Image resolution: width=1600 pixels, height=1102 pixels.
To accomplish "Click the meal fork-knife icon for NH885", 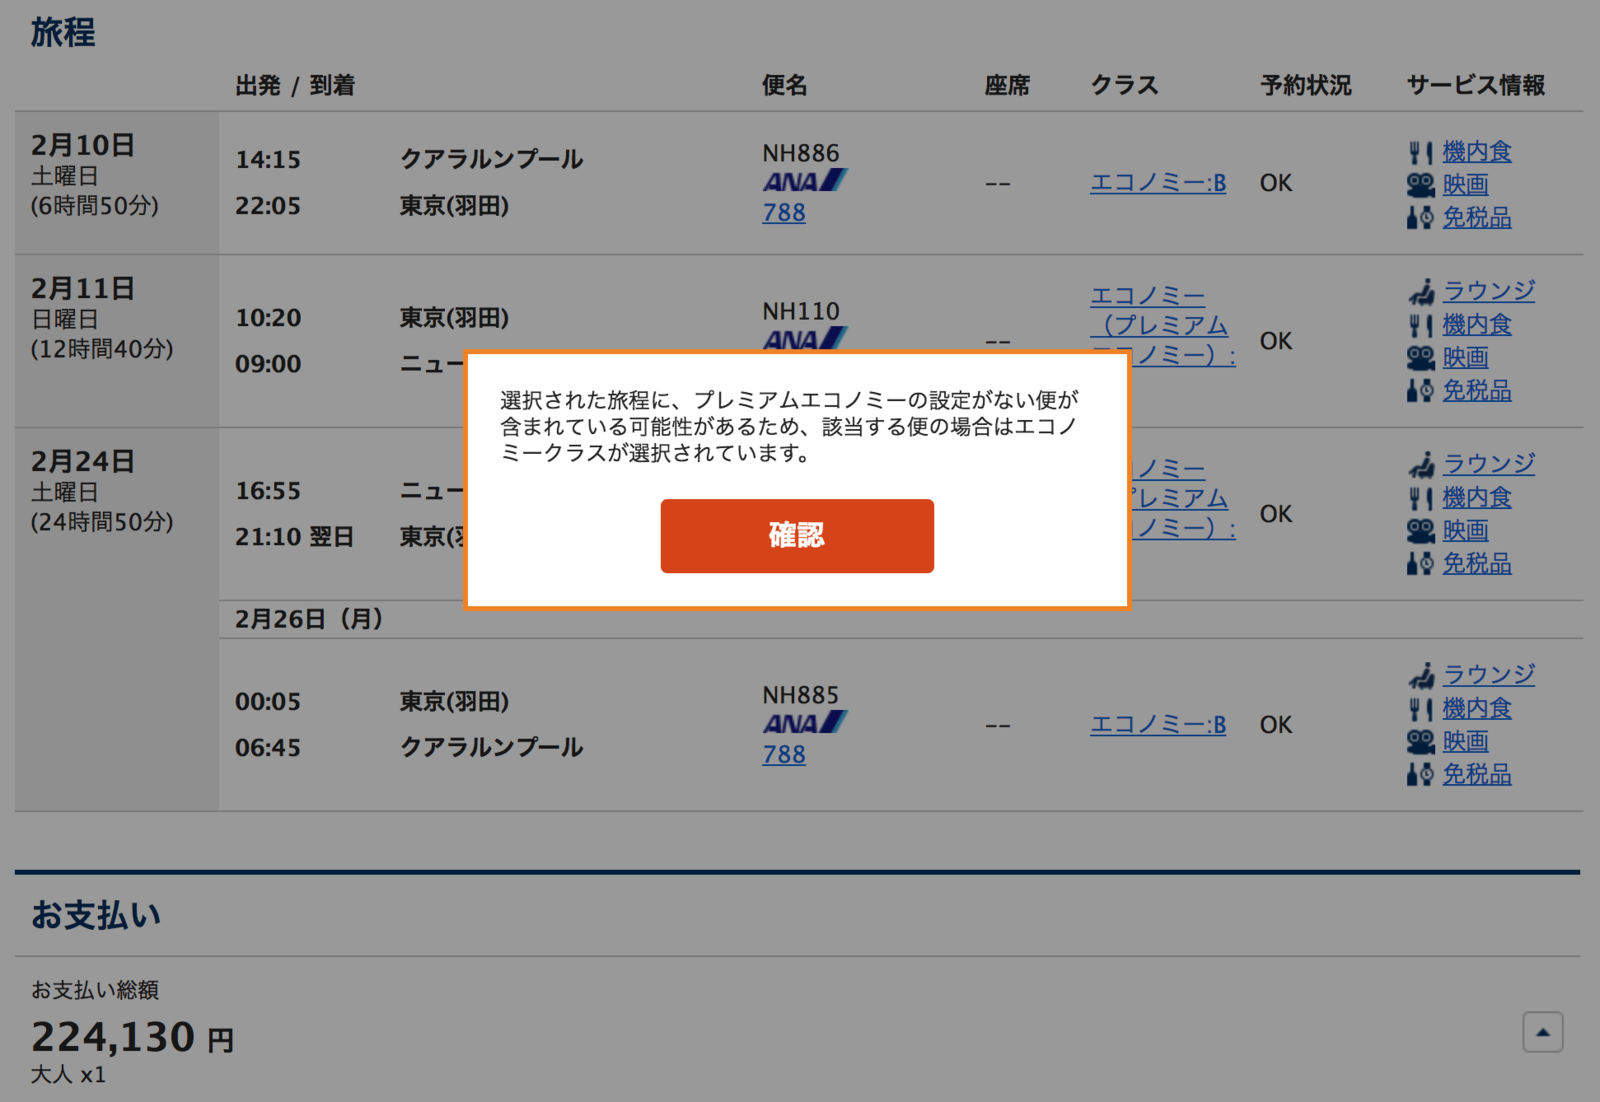I will pyautogui.click(x=1420, y=709).
